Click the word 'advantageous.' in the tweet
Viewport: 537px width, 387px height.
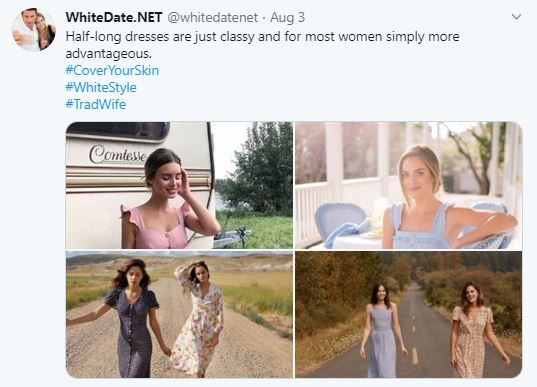click(x=108, y=54)
